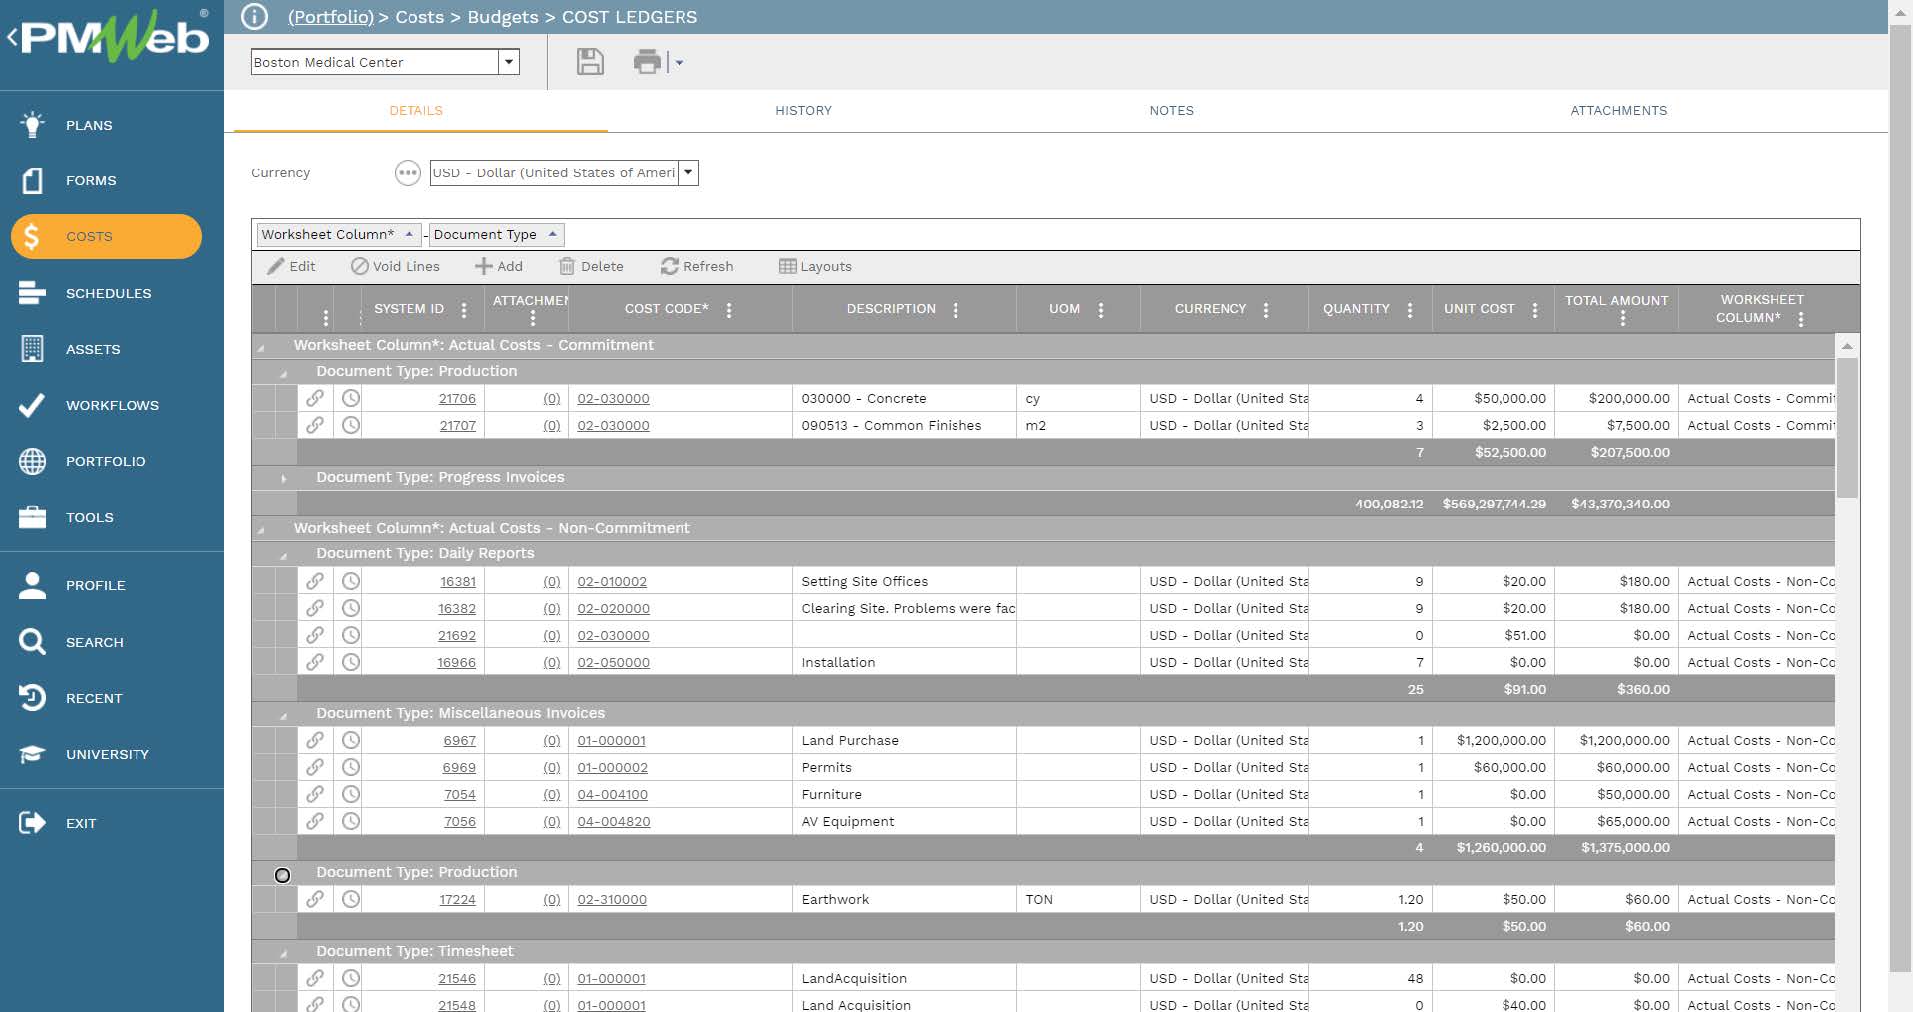Collapse Actual Costs - Non-Commitment group
Image resolution: width=1913 pixels, height=1012 pixels.
pyautogui.click(x=261, y=530)
